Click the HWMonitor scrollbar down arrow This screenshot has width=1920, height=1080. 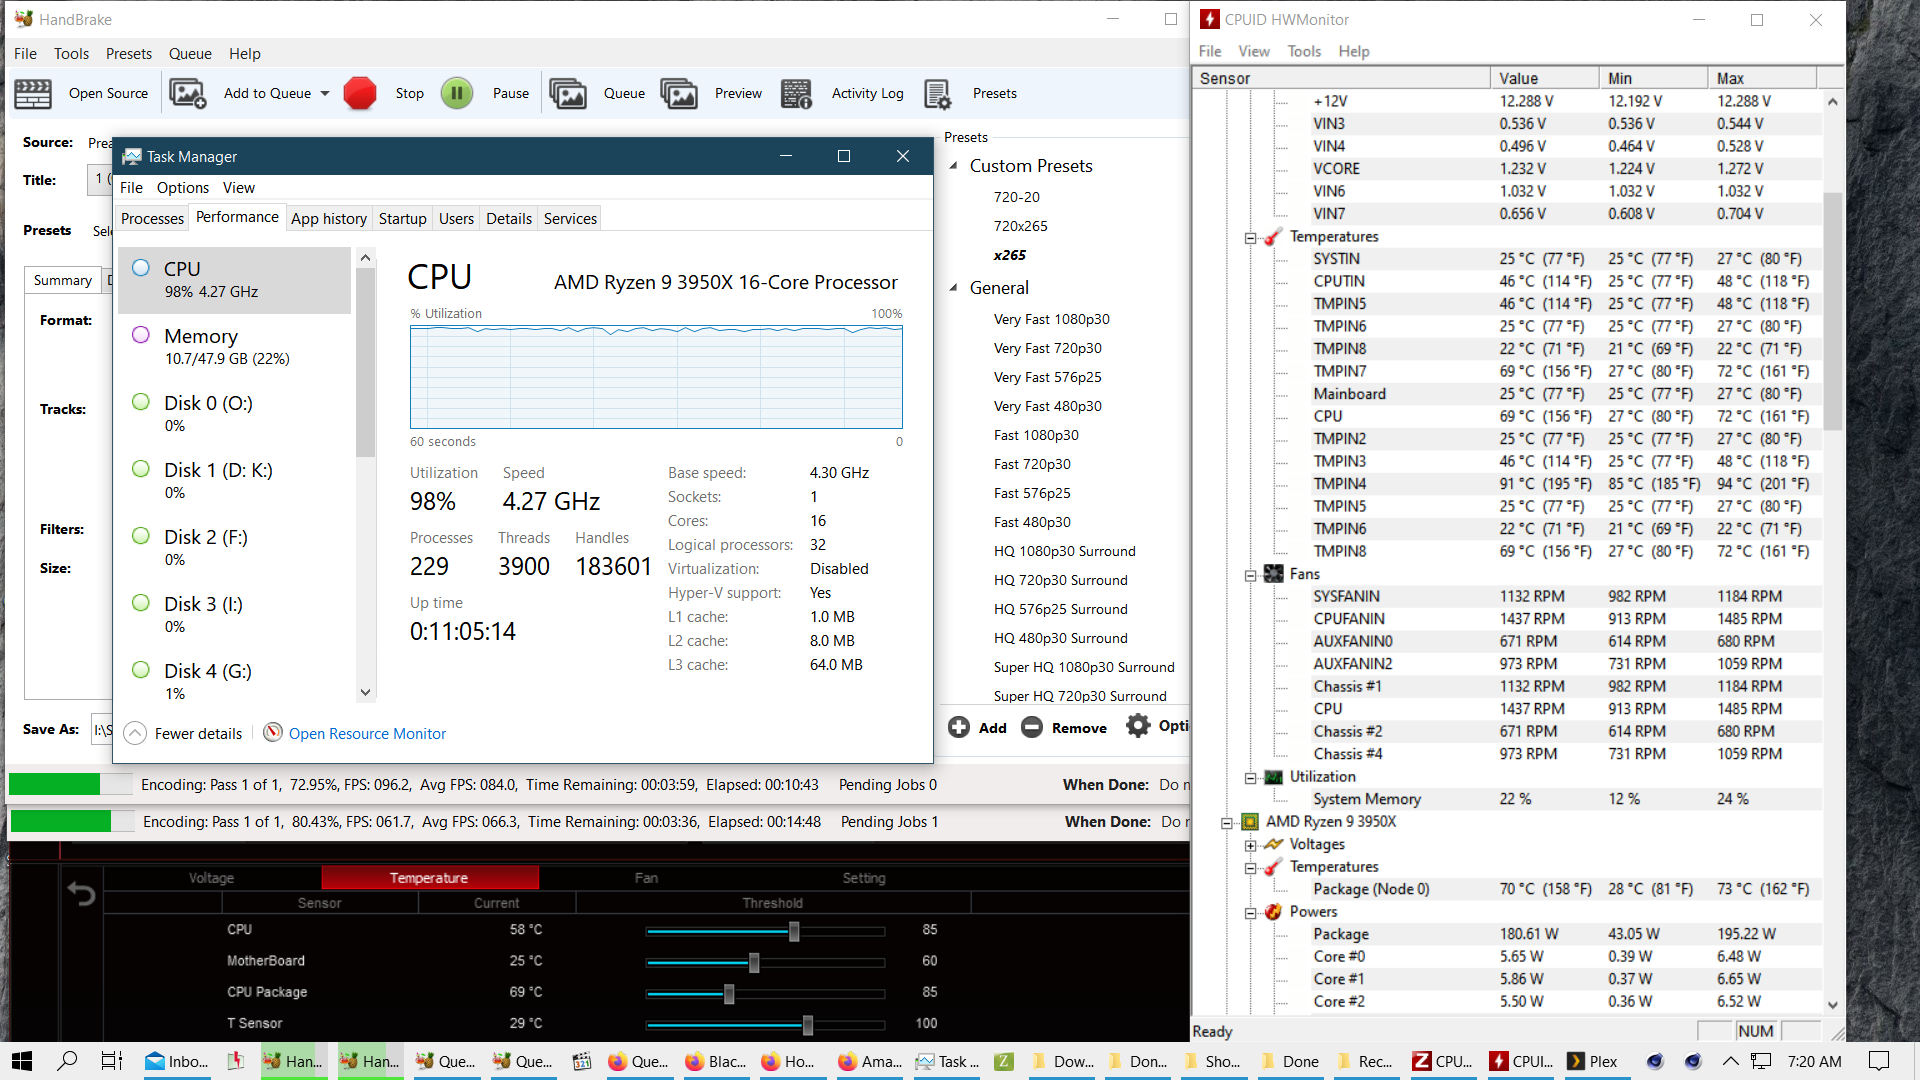pyautogui.click(x=1833, y=1005)
